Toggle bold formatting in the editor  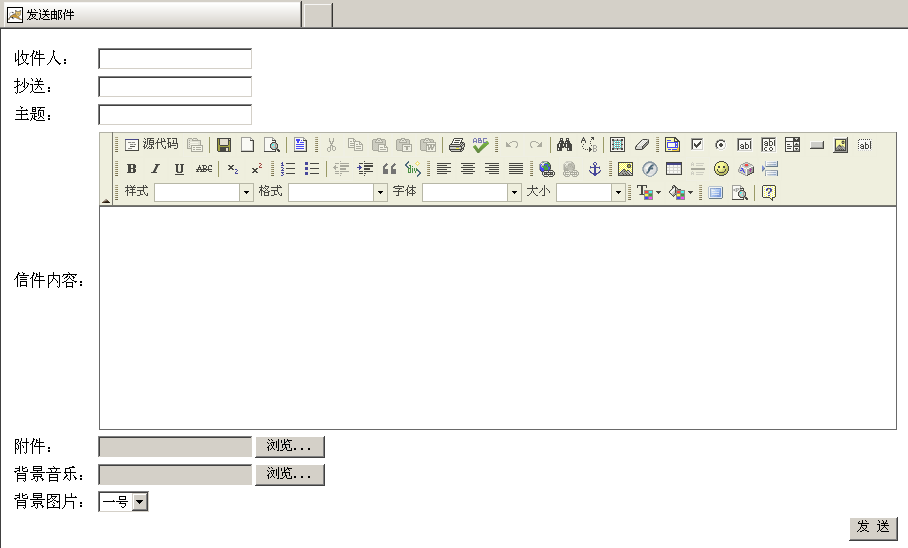132,169
